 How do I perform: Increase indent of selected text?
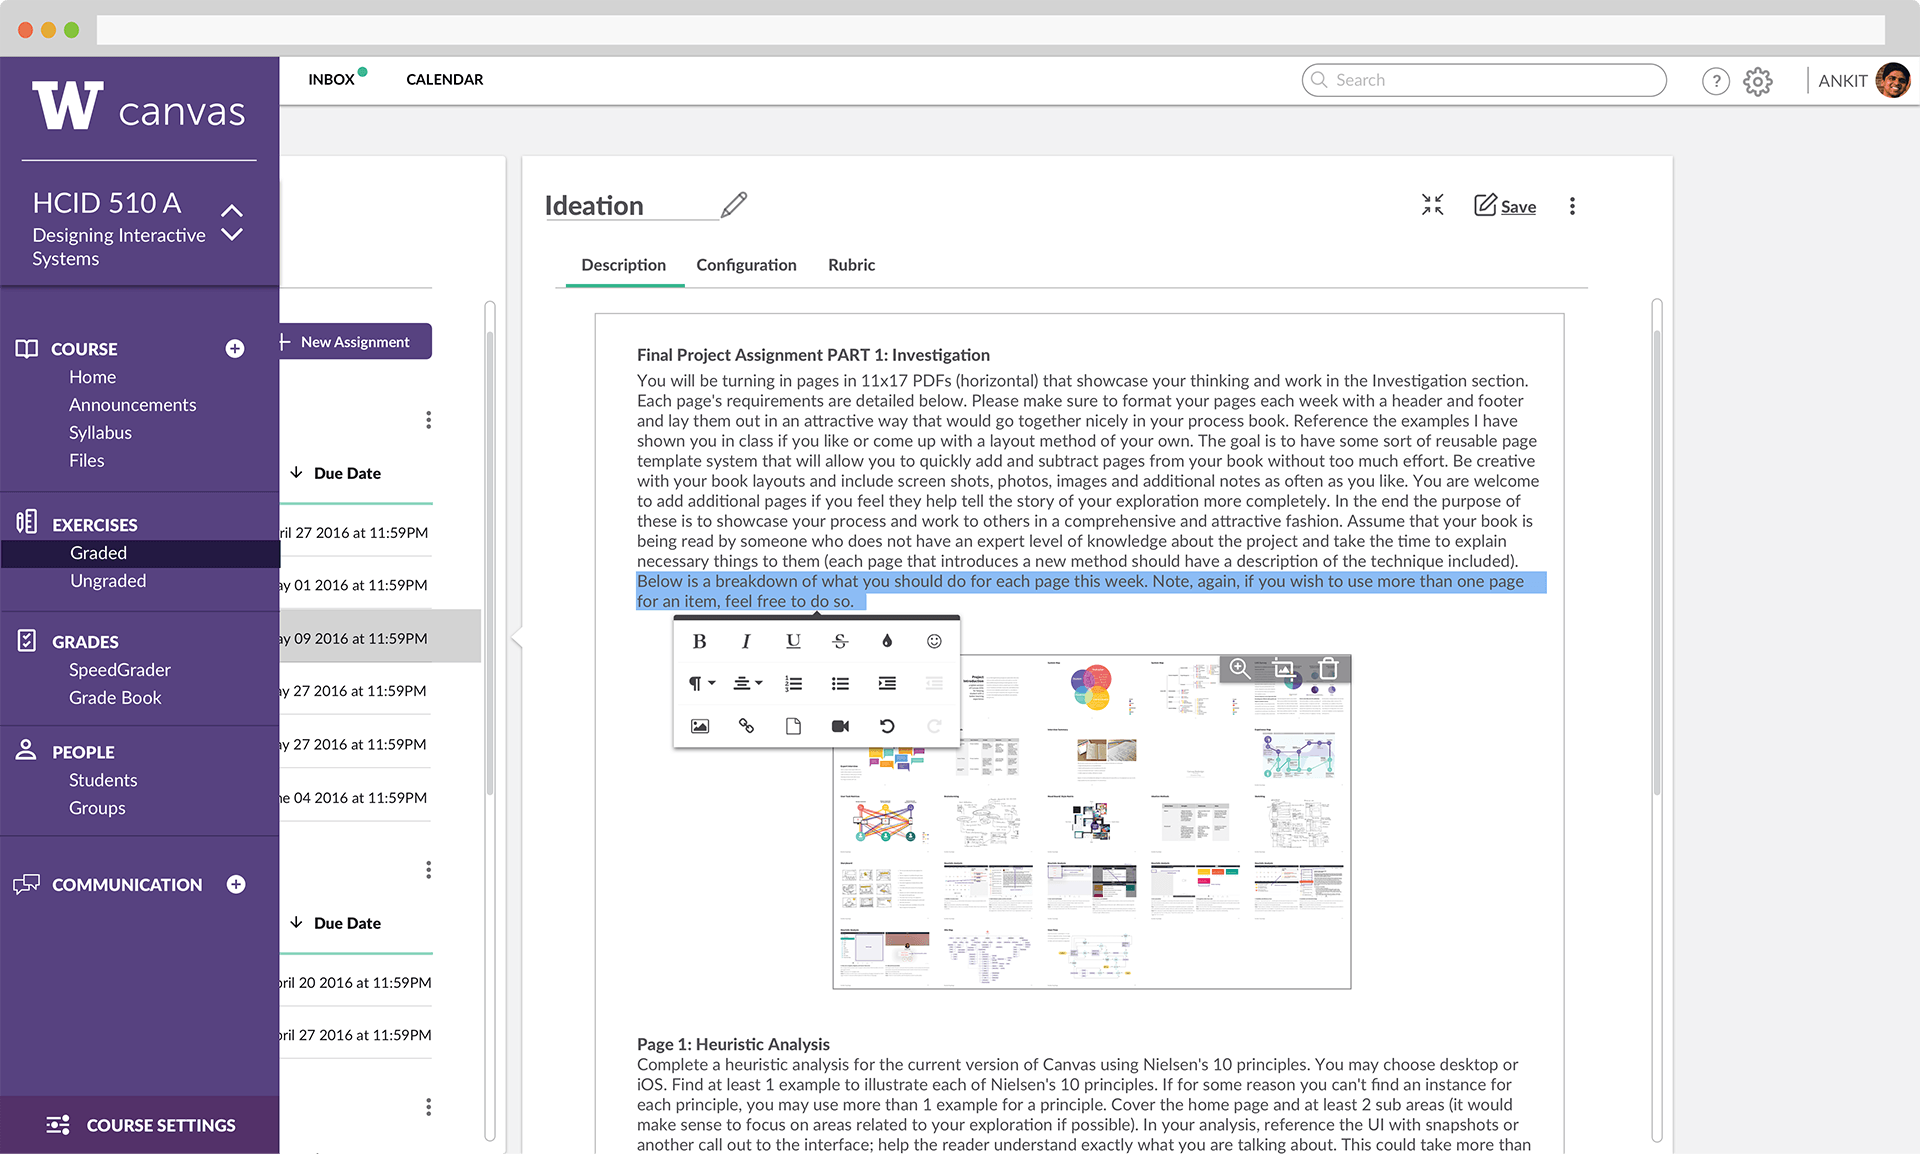pos(887,683)
